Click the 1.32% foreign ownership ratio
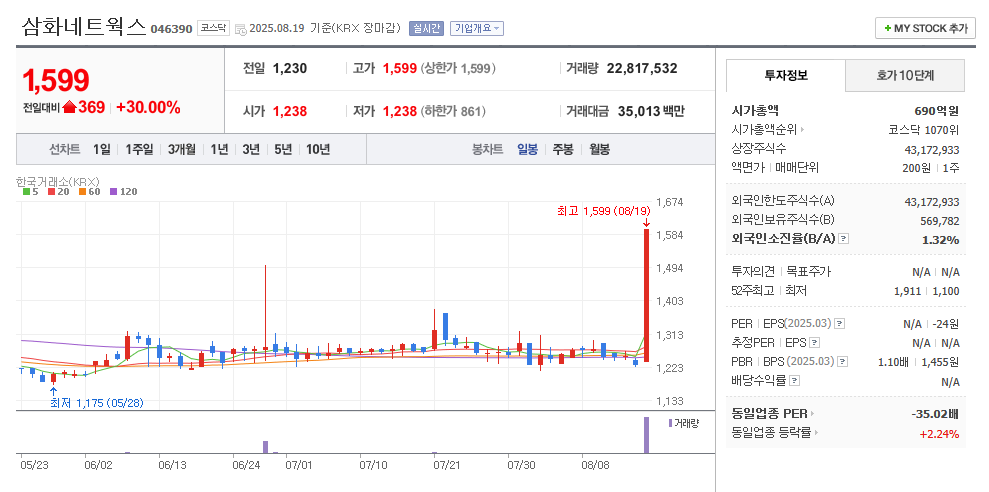989x492 pixels. click(x=943, y=240)
